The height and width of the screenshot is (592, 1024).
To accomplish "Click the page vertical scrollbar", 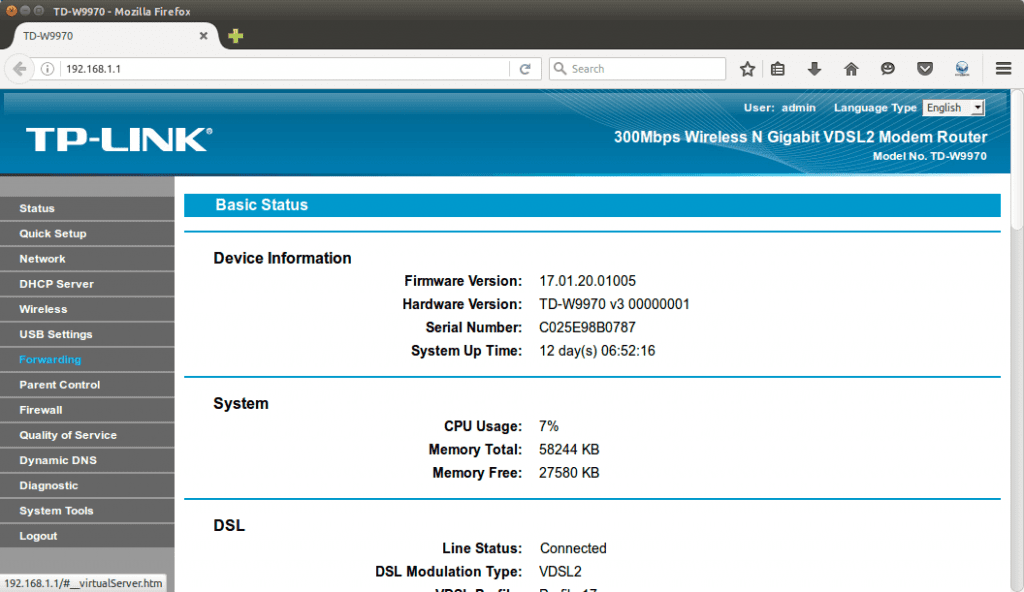I will pos(1017,160).
